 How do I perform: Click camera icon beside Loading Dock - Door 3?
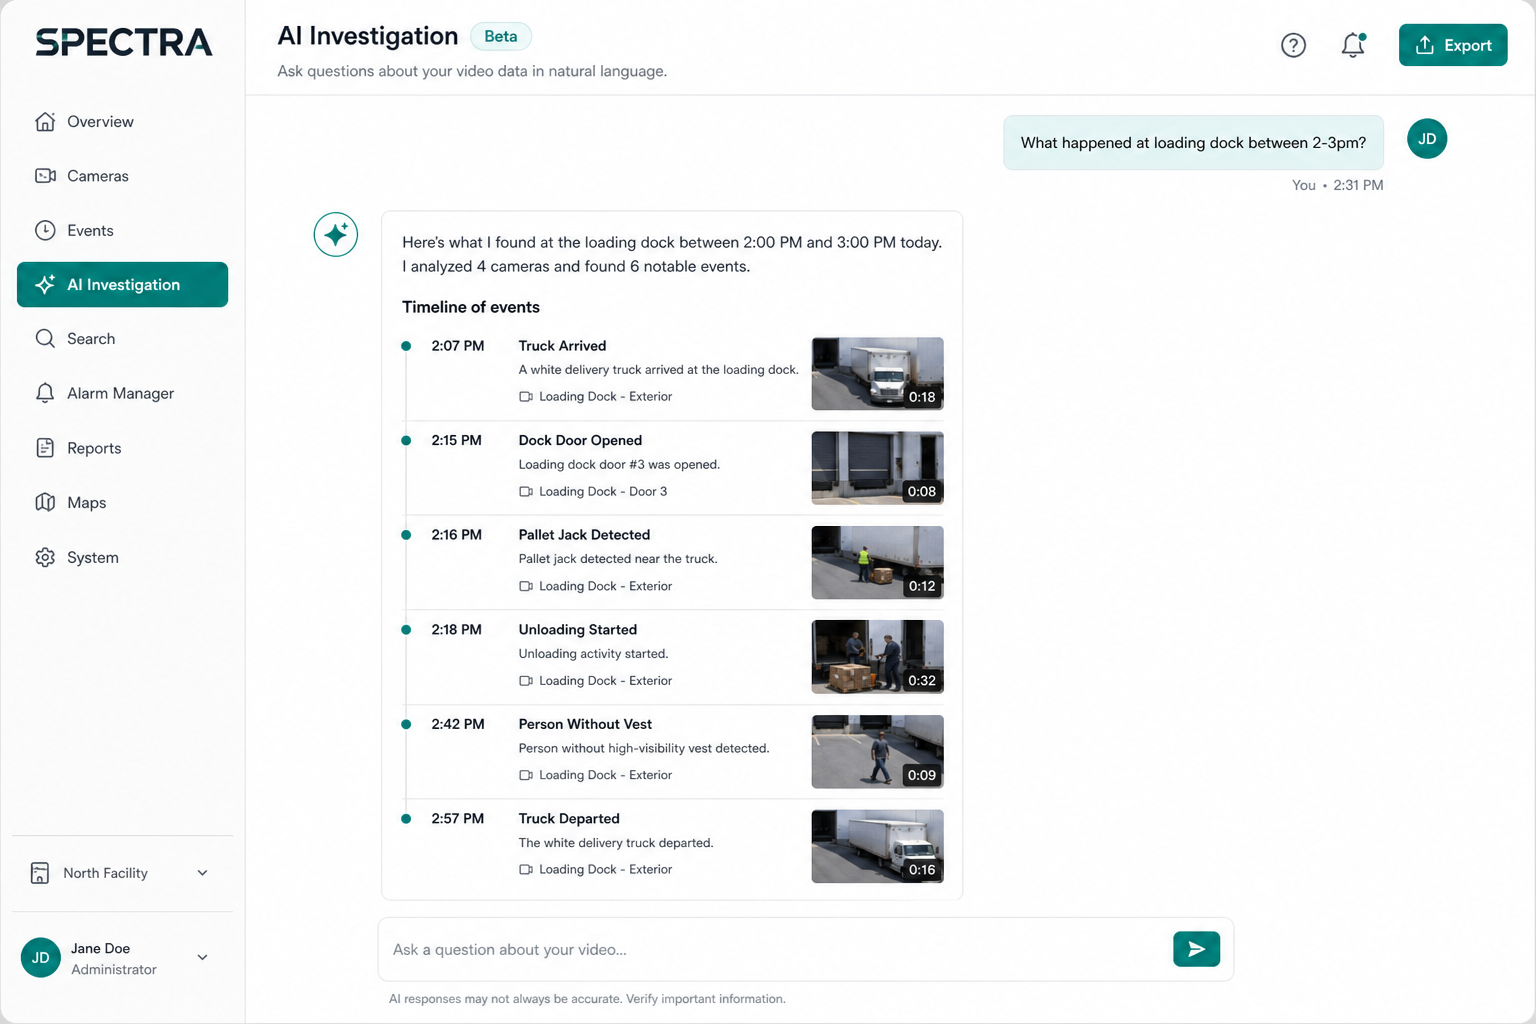pyautogui.click(x=526, y=491)
